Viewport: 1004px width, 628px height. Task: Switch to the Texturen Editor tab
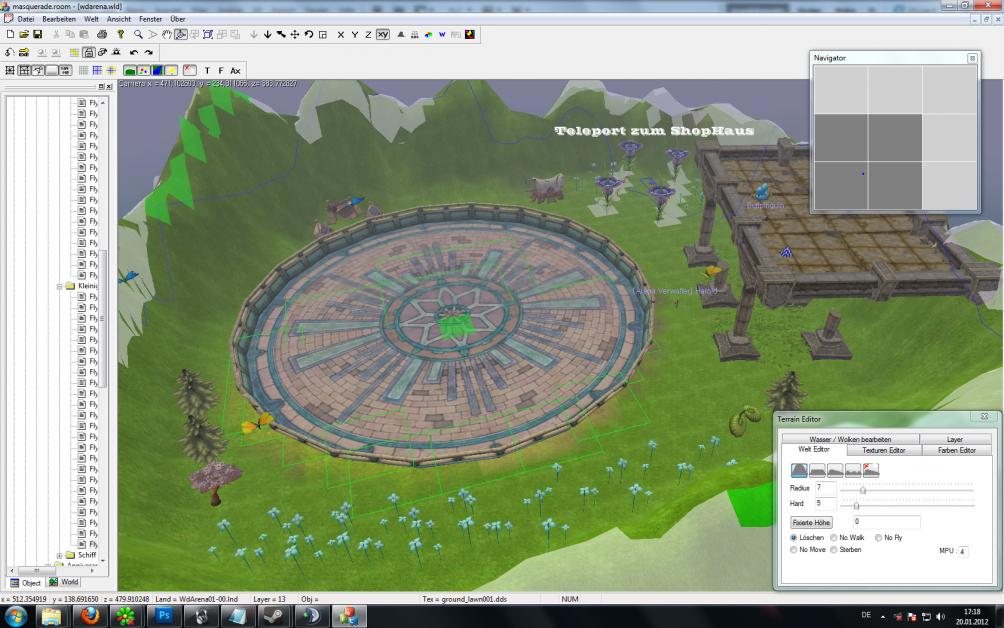(883, 450)
